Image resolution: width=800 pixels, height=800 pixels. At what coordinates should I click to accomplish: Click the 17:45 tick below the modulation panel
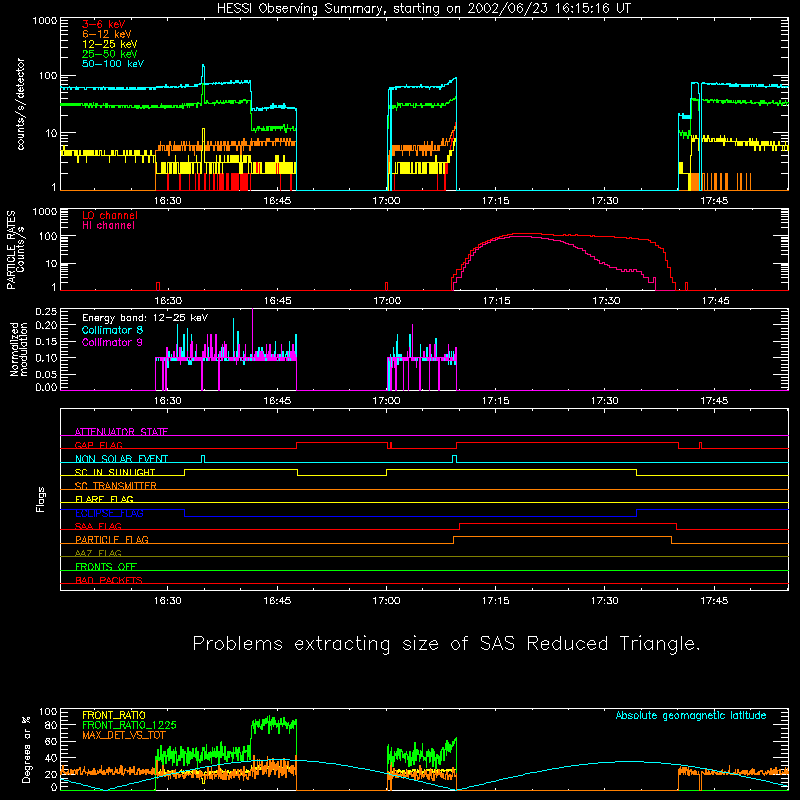[x=714, y=401]
